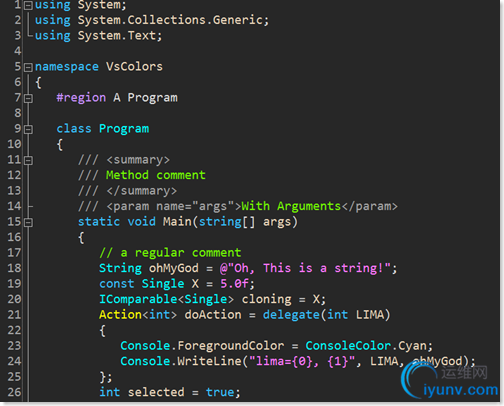Image resolution: width=504 pixels, height=406 pixels.
Task: Collapse the using directives block at line 1
Action: [x=29, y=5]
